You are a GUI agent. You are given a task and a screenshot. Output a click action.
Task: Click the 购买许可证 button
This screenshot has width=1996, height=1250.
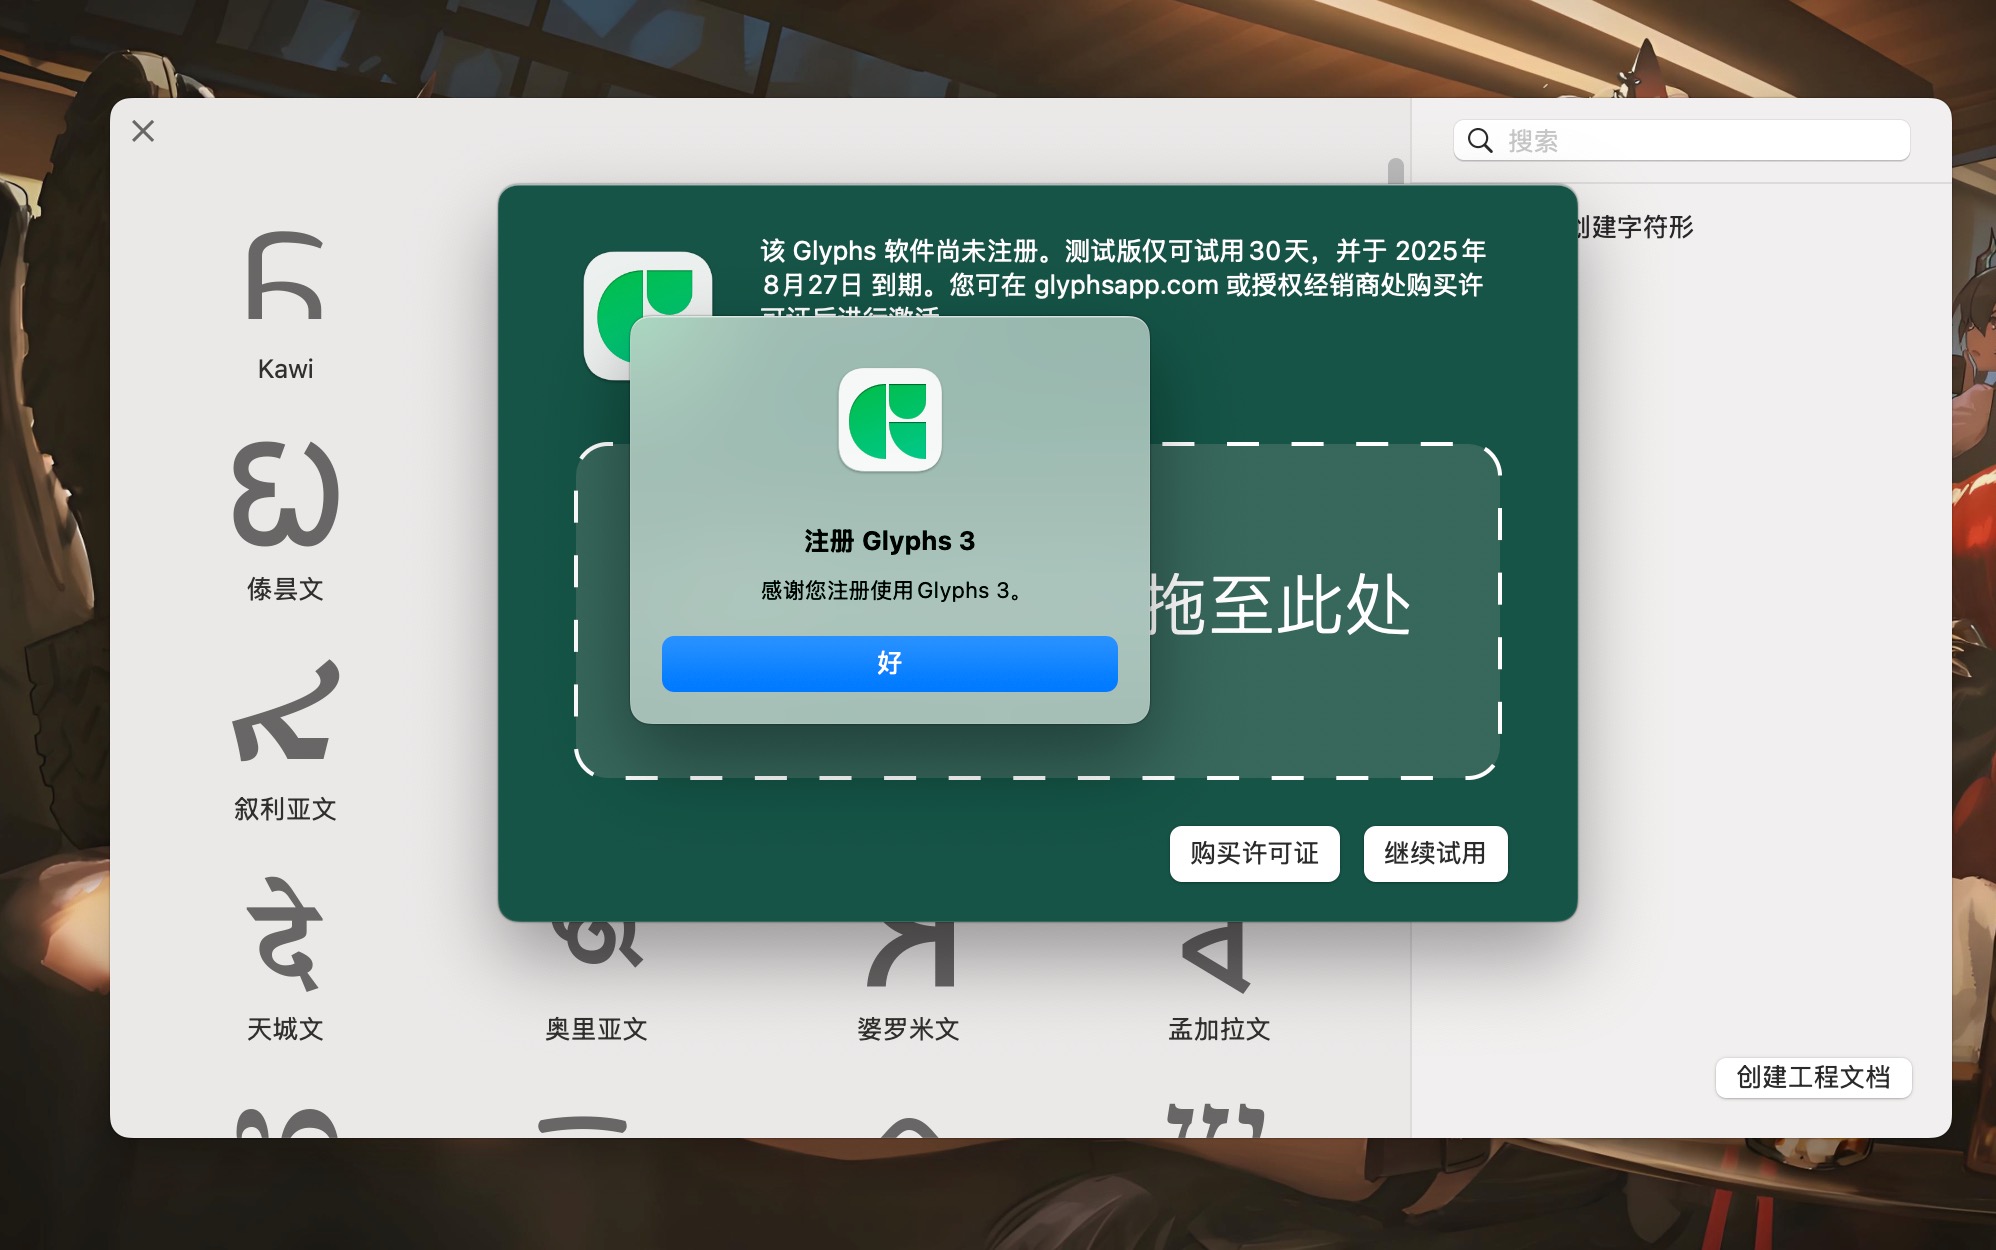(x=1254, y=853)
